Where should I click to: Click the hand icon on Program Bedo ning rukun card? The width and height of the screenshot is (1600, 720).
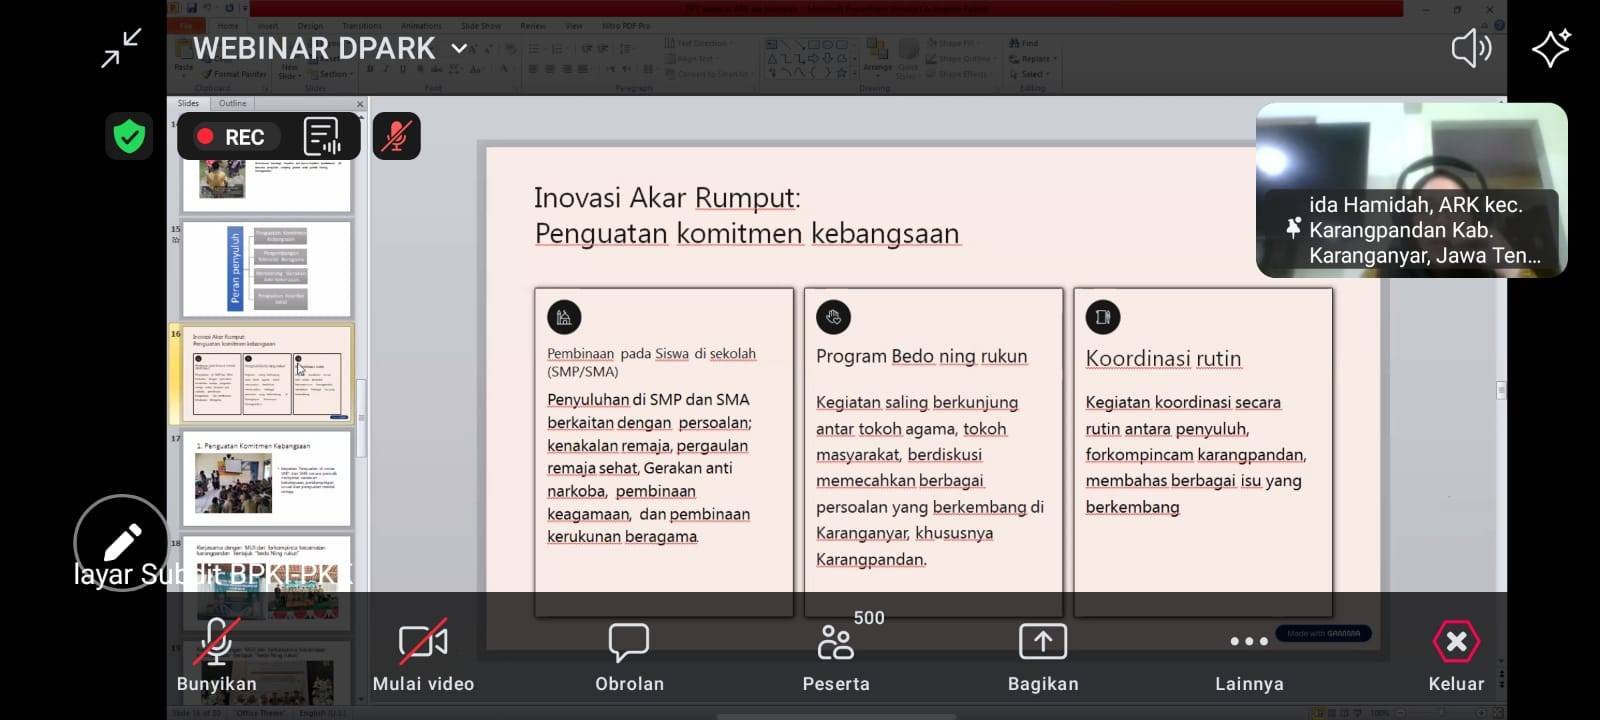pos(833,317)
